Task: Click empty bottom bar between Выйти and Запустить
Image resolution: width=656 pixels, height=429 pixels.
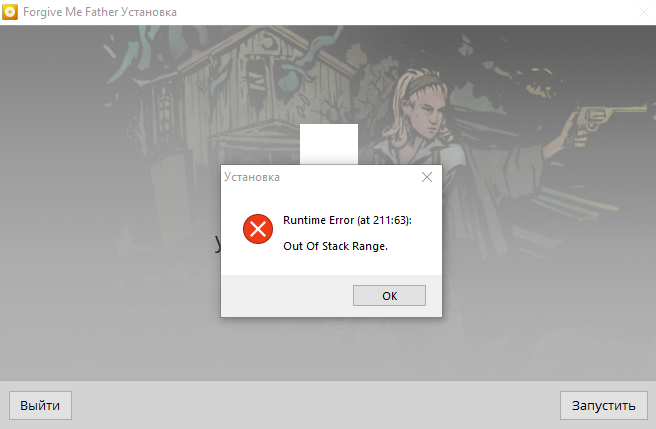Action: coord(316,405)
